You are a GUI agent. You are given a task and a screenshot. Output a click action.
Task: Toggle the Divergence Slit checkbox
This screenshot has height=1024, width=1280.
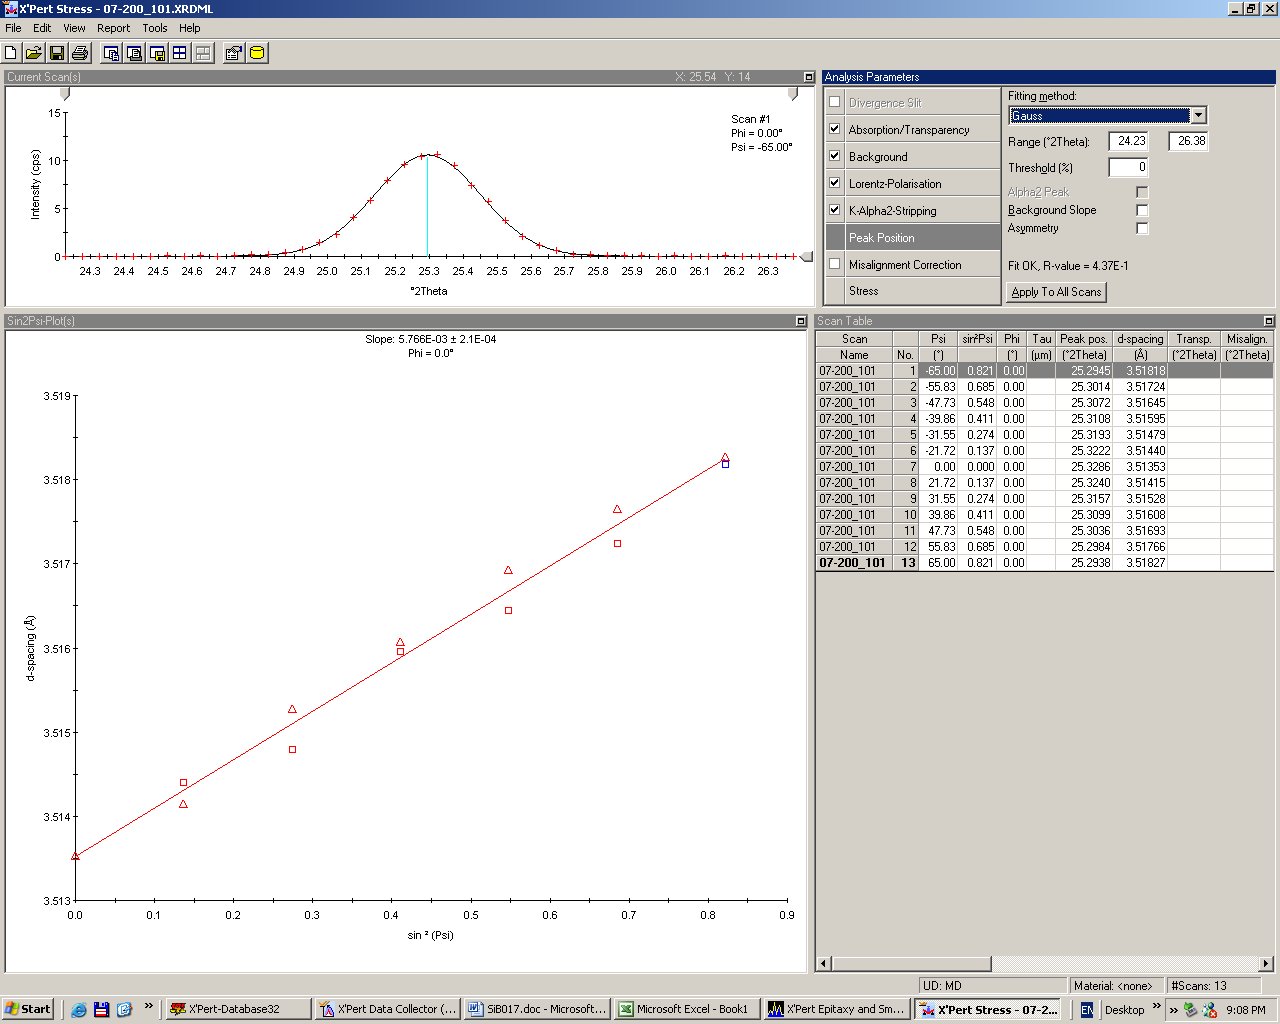(835, 102)
